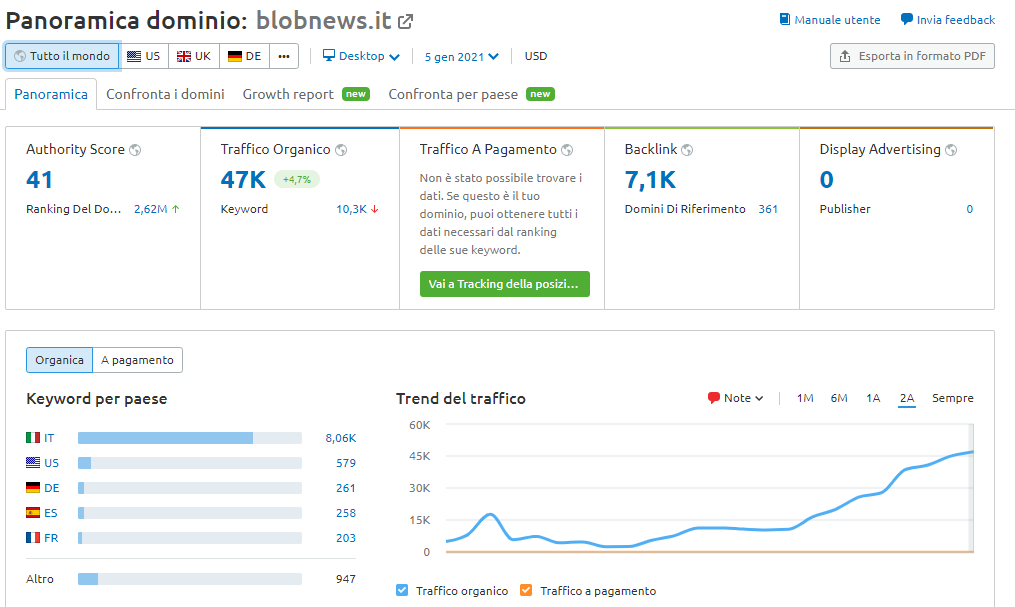Click the IT keyword bar

(x=190, y=438)
